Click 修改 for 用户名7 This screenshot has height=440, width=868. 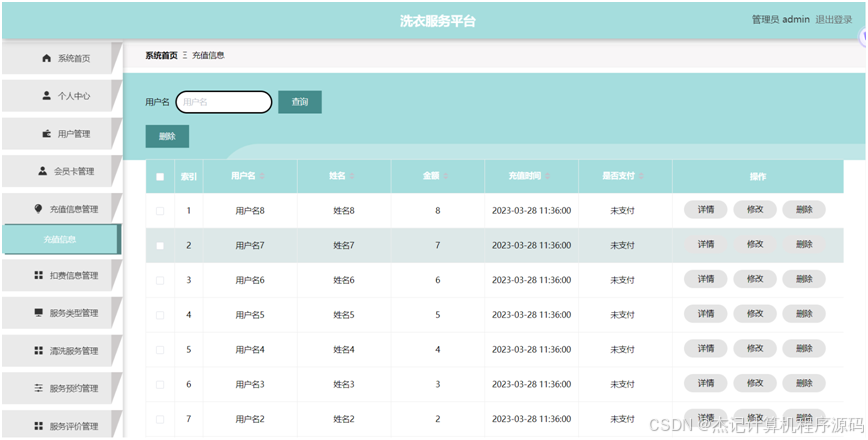point(755,244)
